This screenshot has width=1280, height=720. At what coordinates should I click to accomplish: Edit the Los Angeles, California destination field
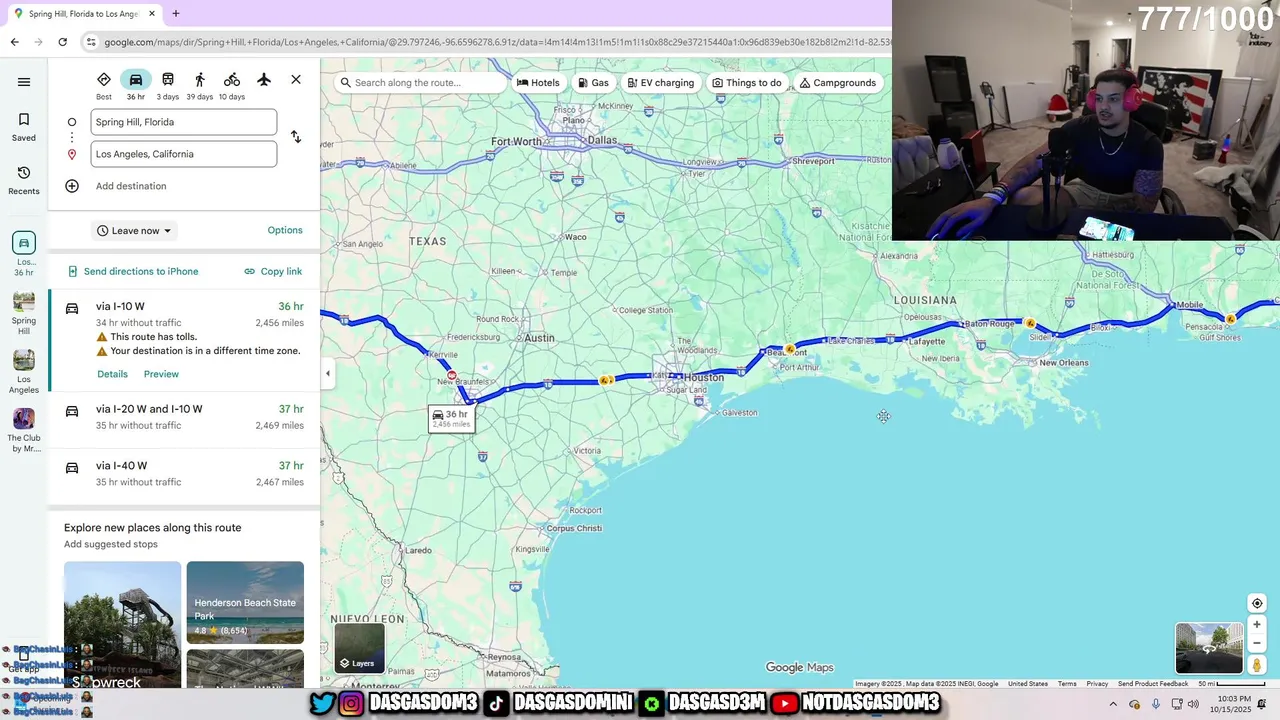point(184,154)
